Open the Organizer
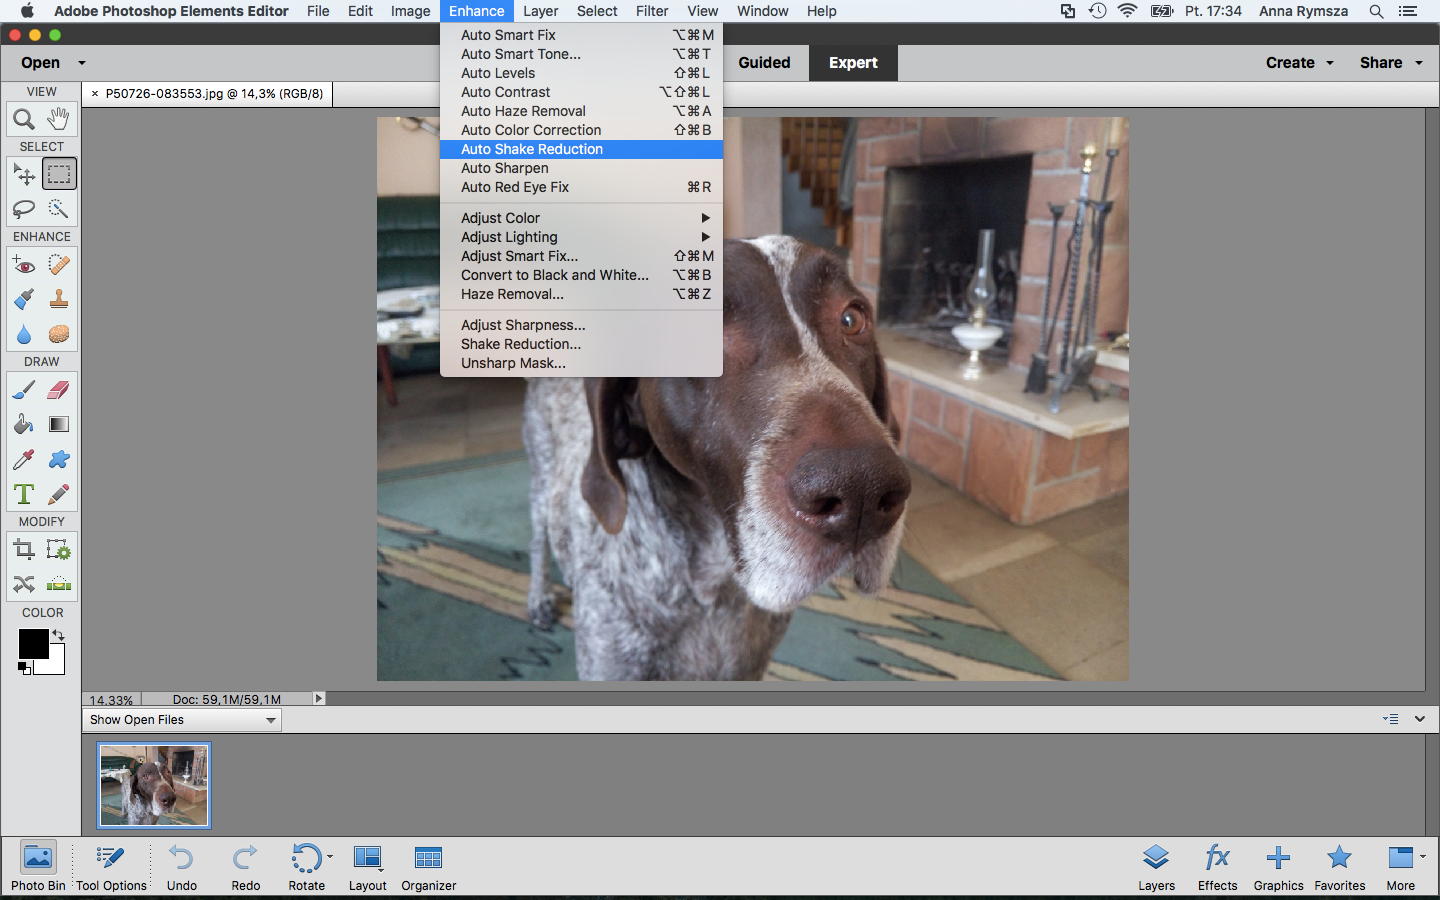This screenshot has width=1440, height=900. point(428,866)
